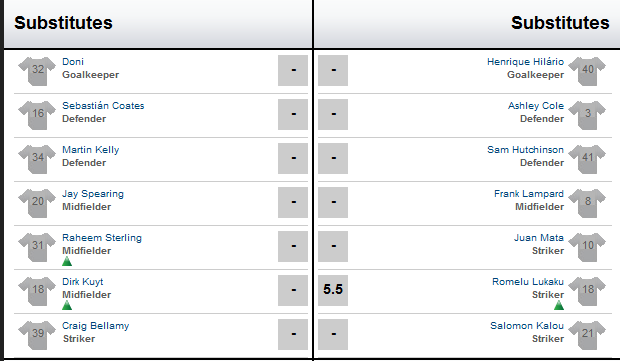Click Doni's number 32 shirt icon
620x361 pixels.
coord(37,71)
